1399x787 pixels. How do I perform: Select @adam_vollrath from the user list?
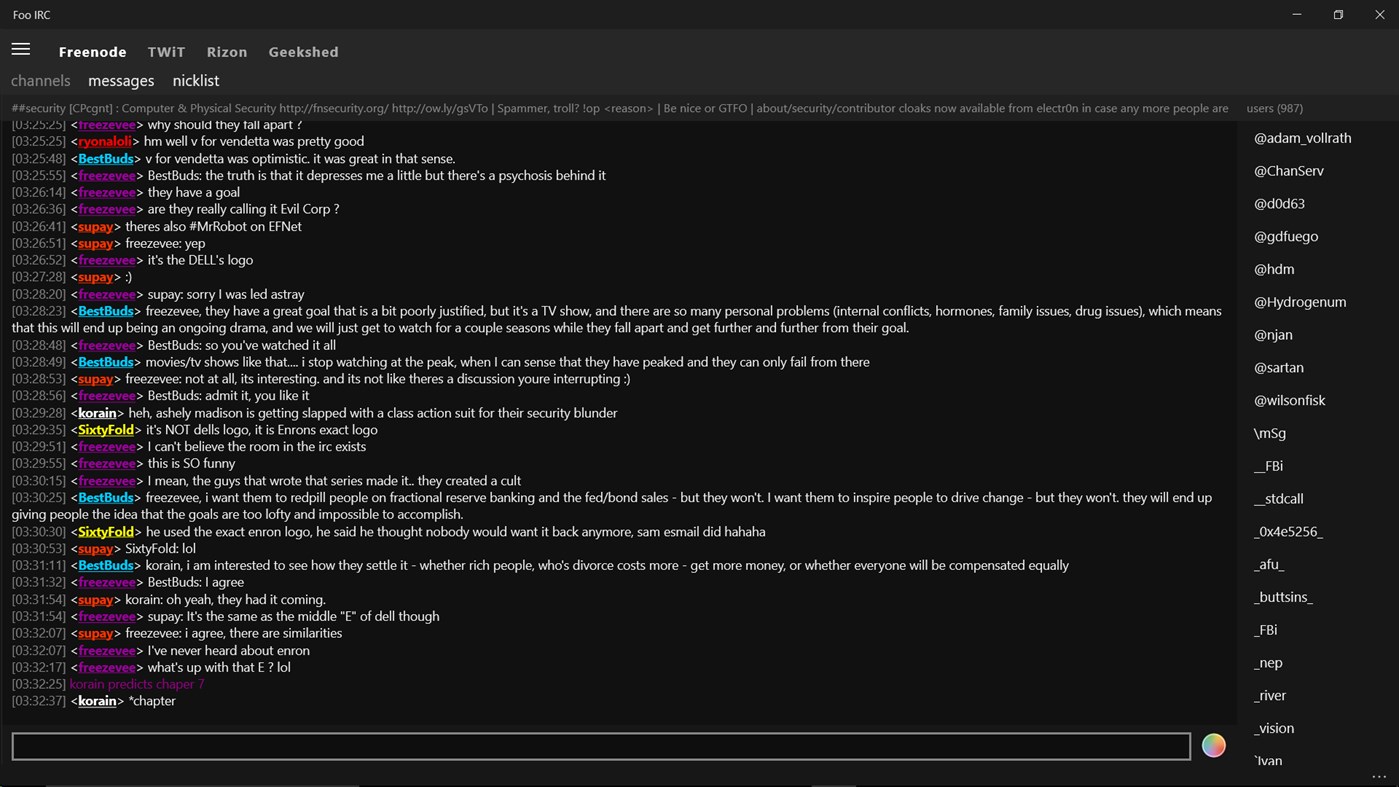[1302, 137]
